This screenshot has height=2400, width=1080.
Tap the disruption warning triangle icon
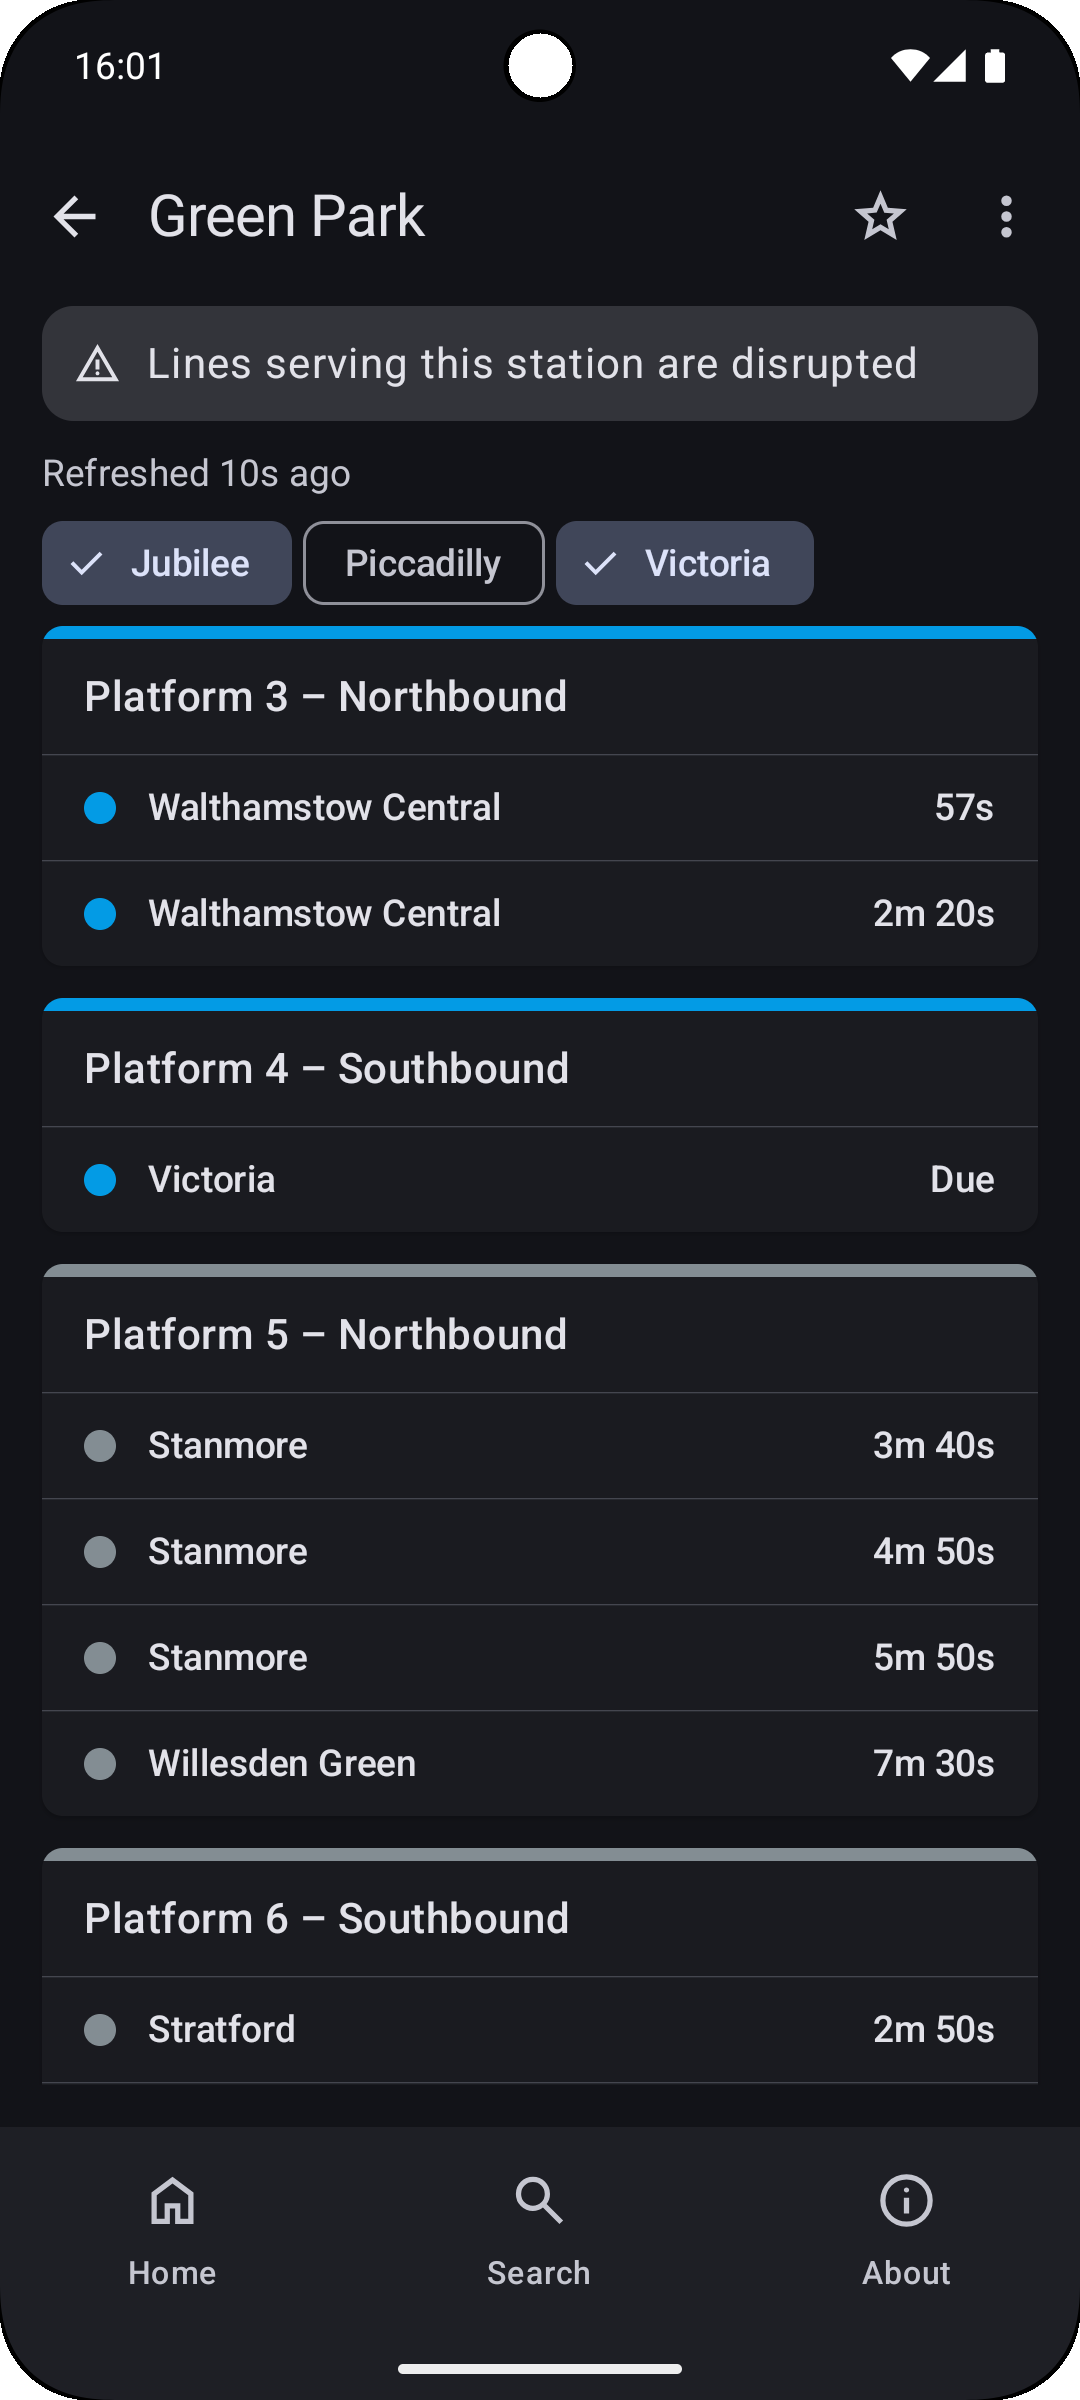click(x=98, y=364)
